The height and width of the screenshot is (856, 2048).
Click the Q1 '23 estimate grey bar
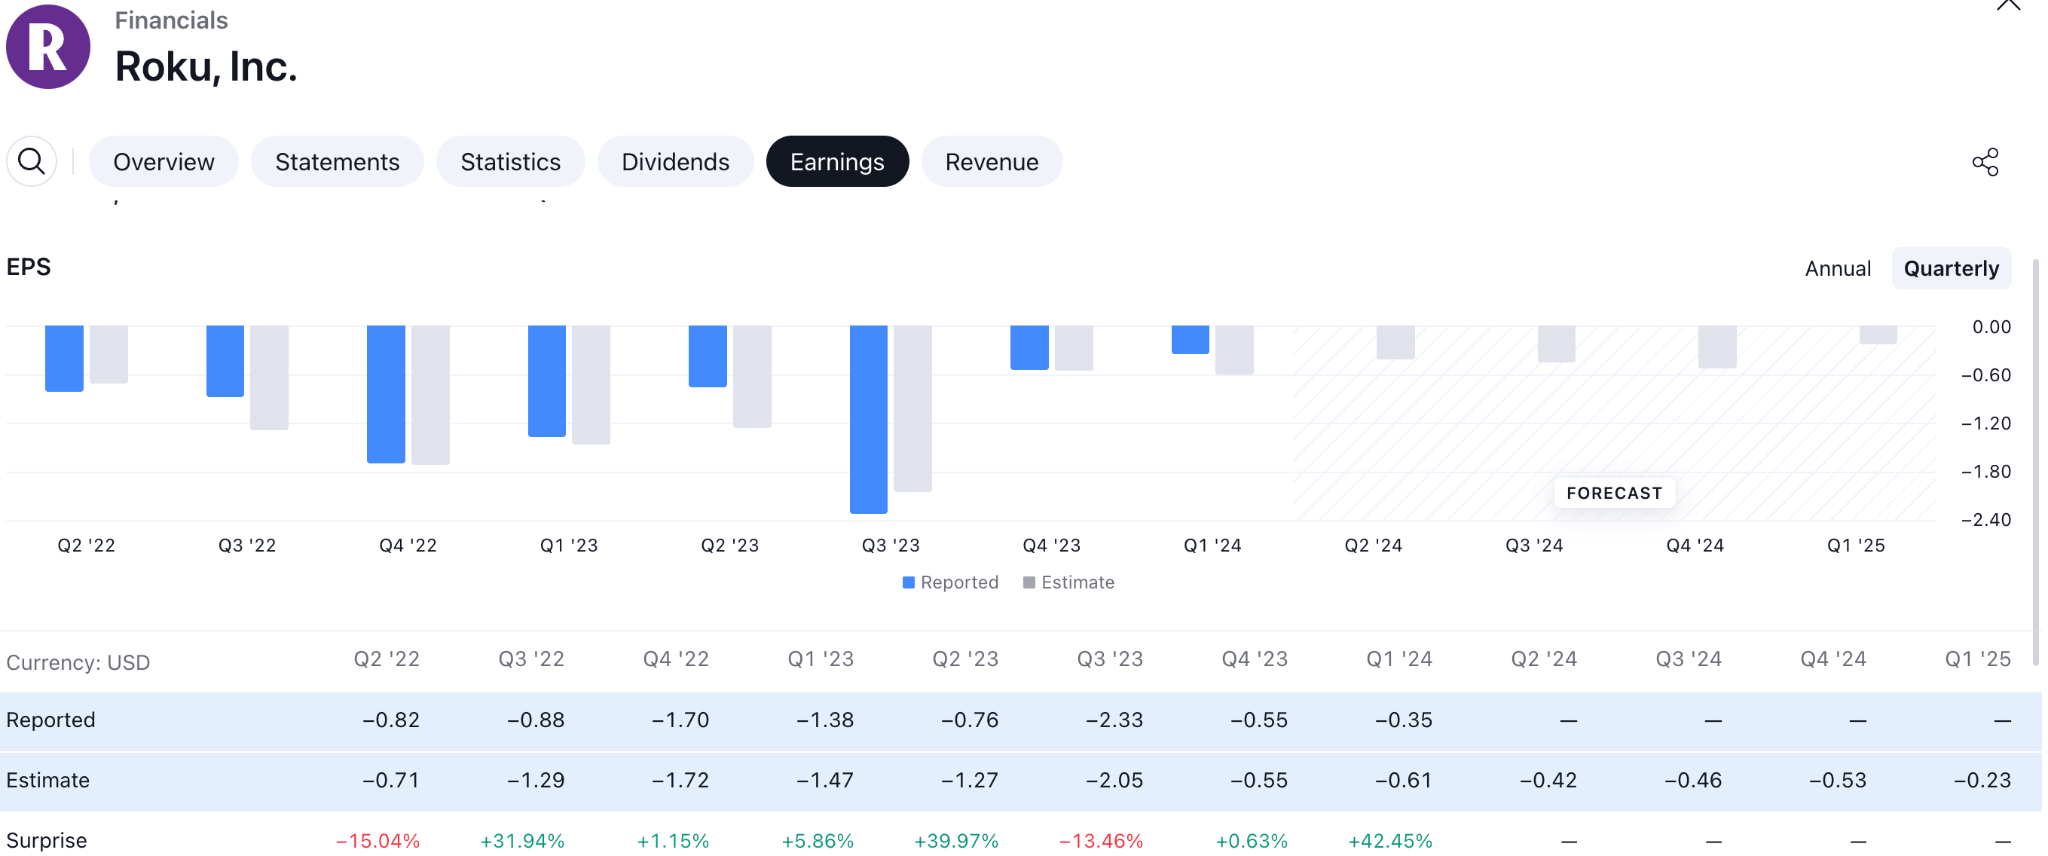[x=591, y=385]
